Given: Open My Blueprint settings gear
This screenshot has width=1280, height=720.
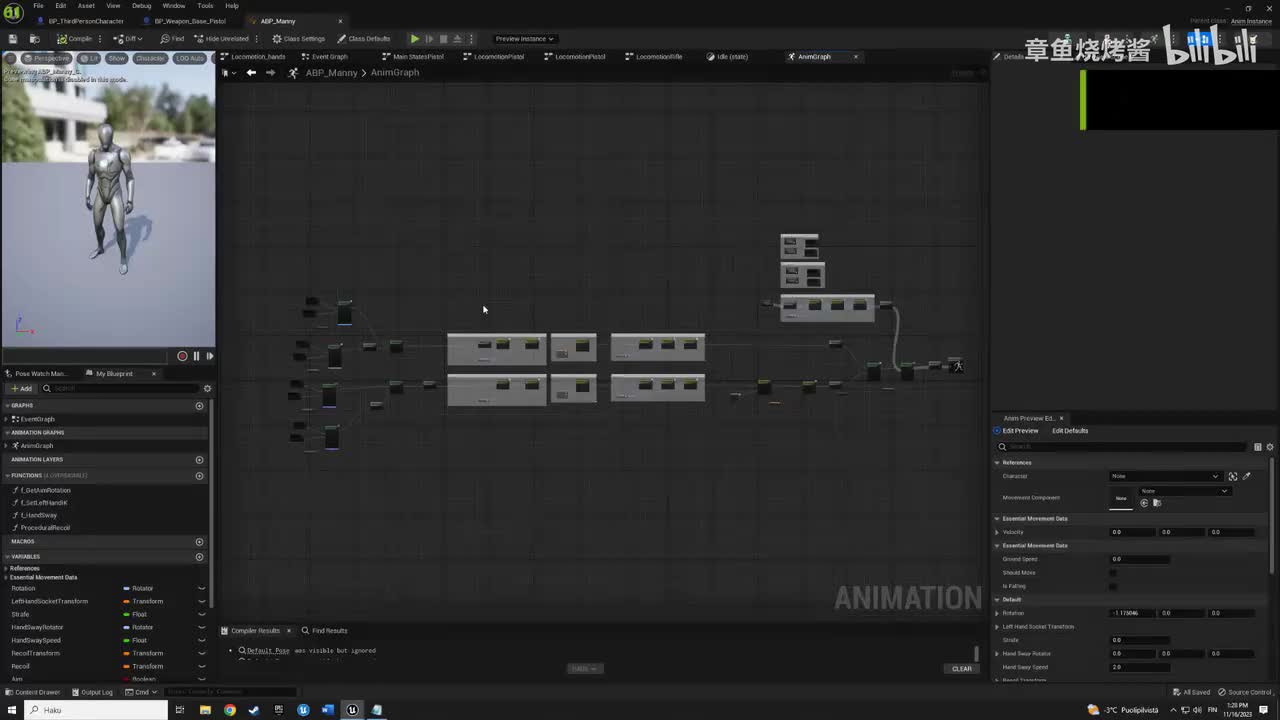Looking at the screenshot, I should pyautogui.click(x=207, y=388).
